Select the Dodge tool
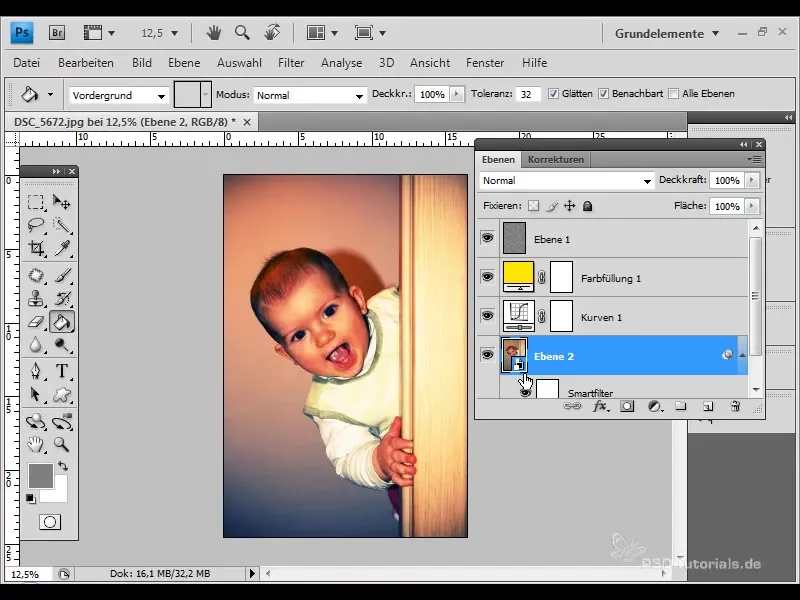 (x=62, y=345)
